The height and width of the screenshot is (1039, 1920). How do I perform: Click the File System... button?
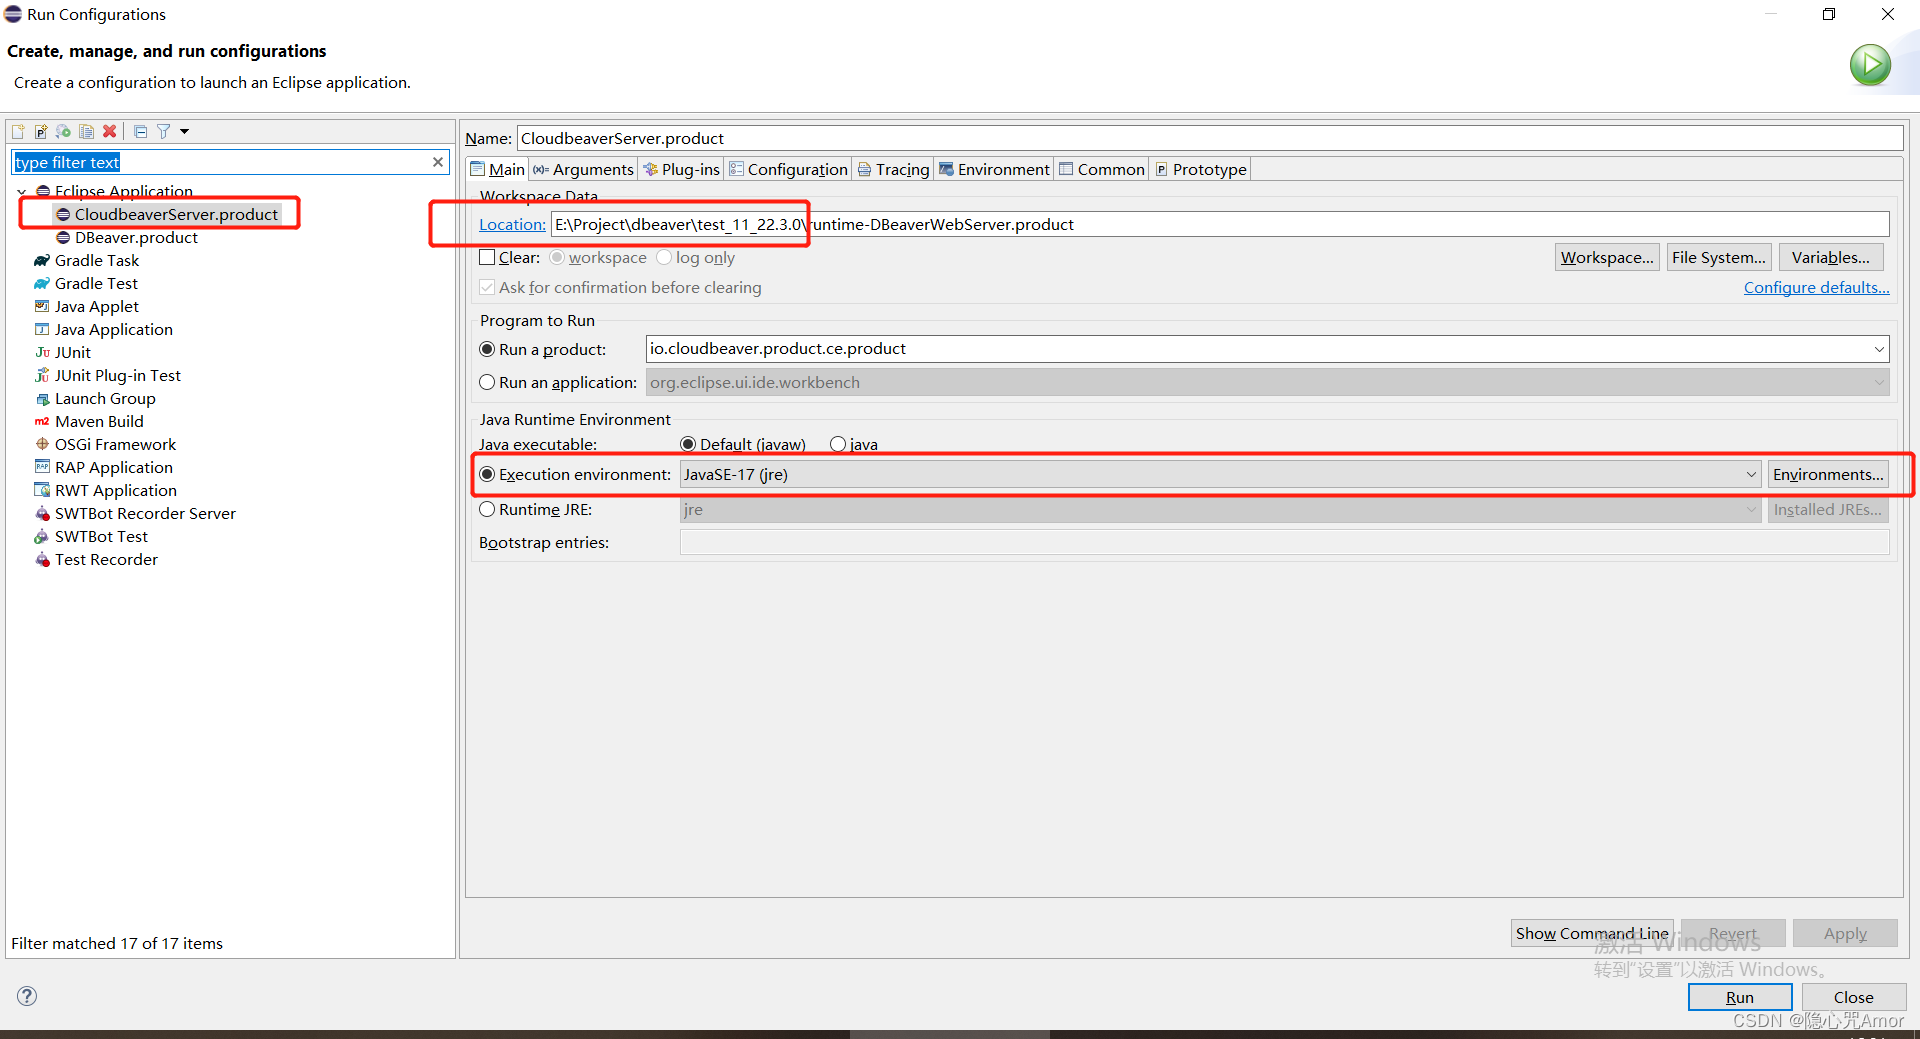tap(1719, 257)
